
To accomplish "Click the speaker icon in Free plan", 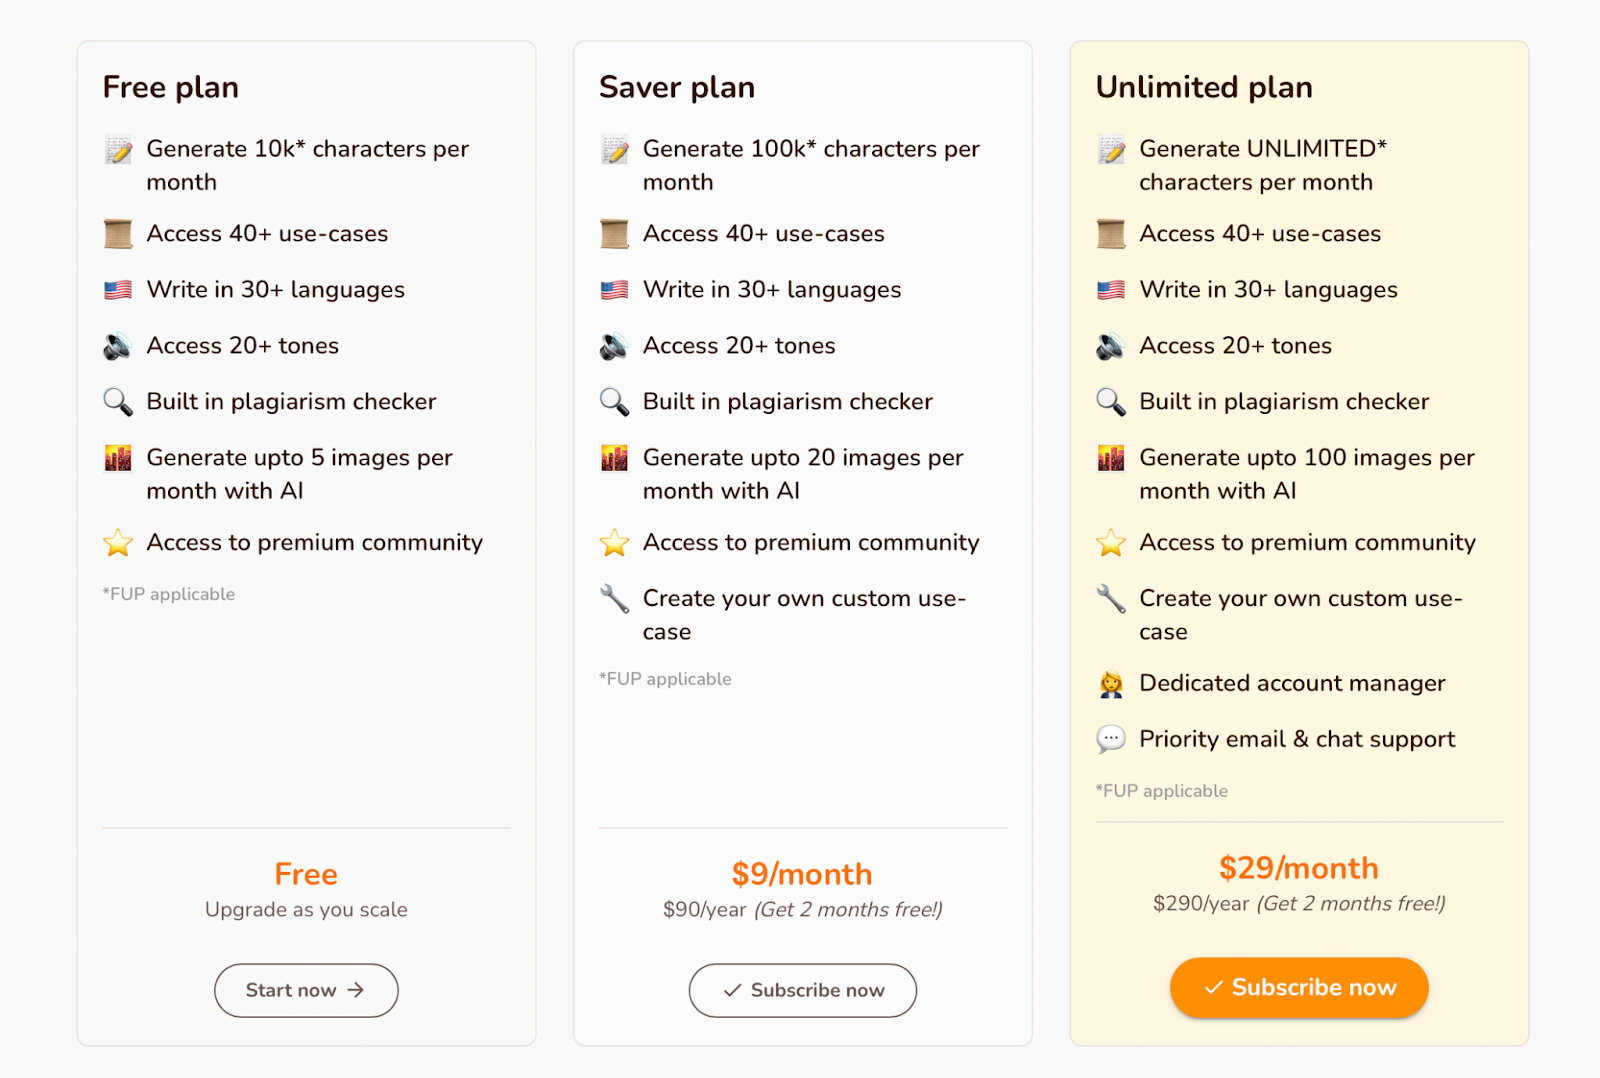I will [x=118, y=346].
